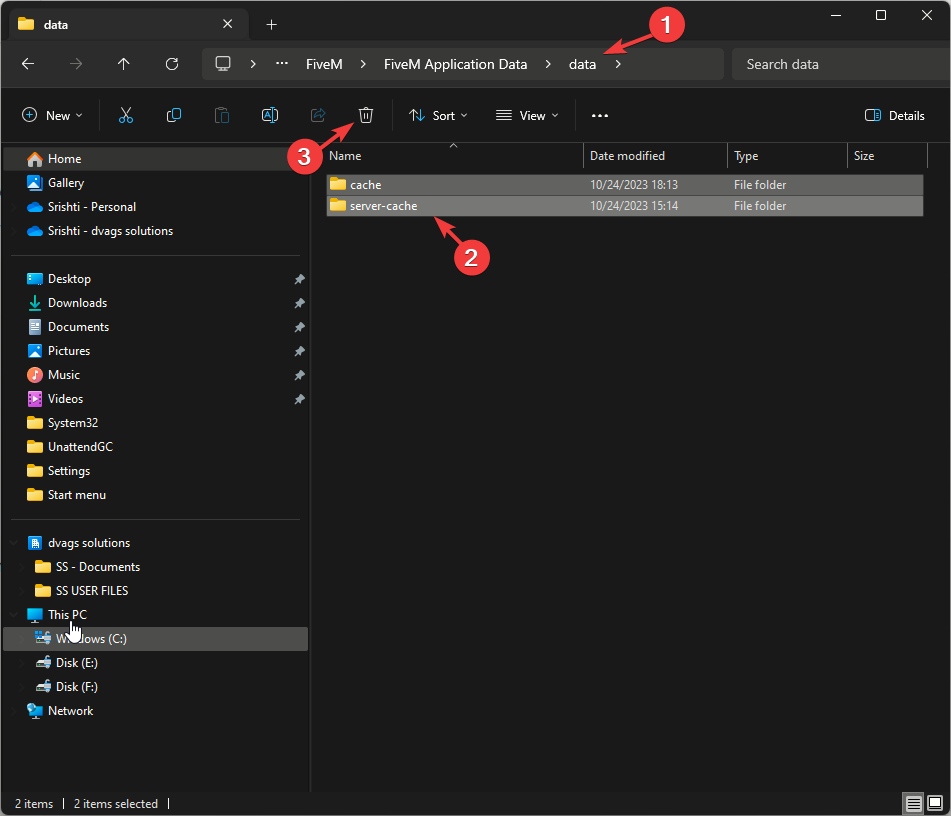Select Windows (C:) drive
Image resolution: width=951 pixels, height=816 pixels.
point(156,639)
